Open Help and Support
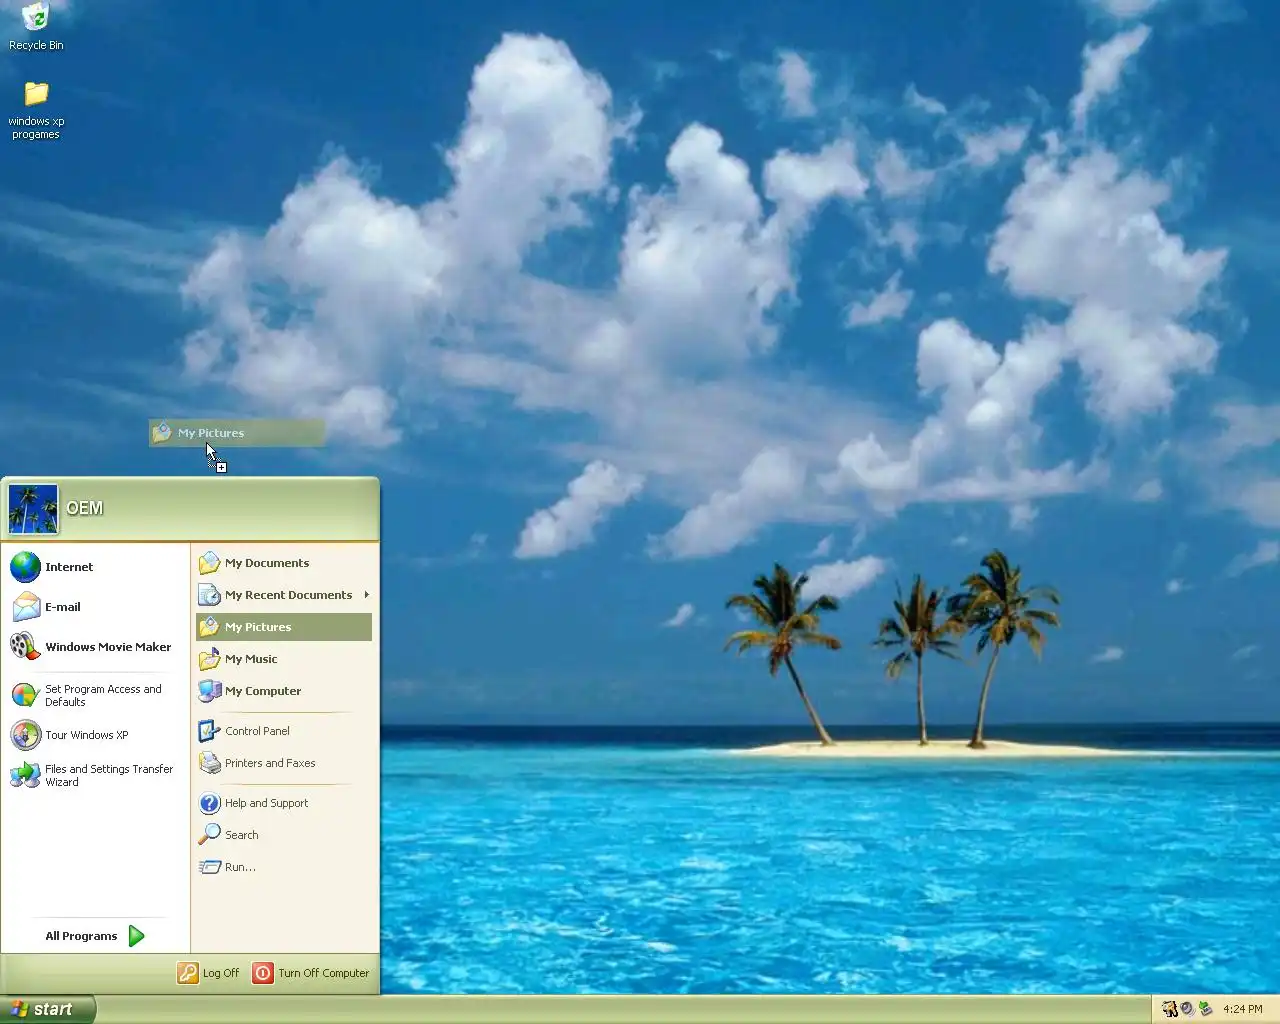This screenshot has width=1280, height=1024. pos(284,803)
